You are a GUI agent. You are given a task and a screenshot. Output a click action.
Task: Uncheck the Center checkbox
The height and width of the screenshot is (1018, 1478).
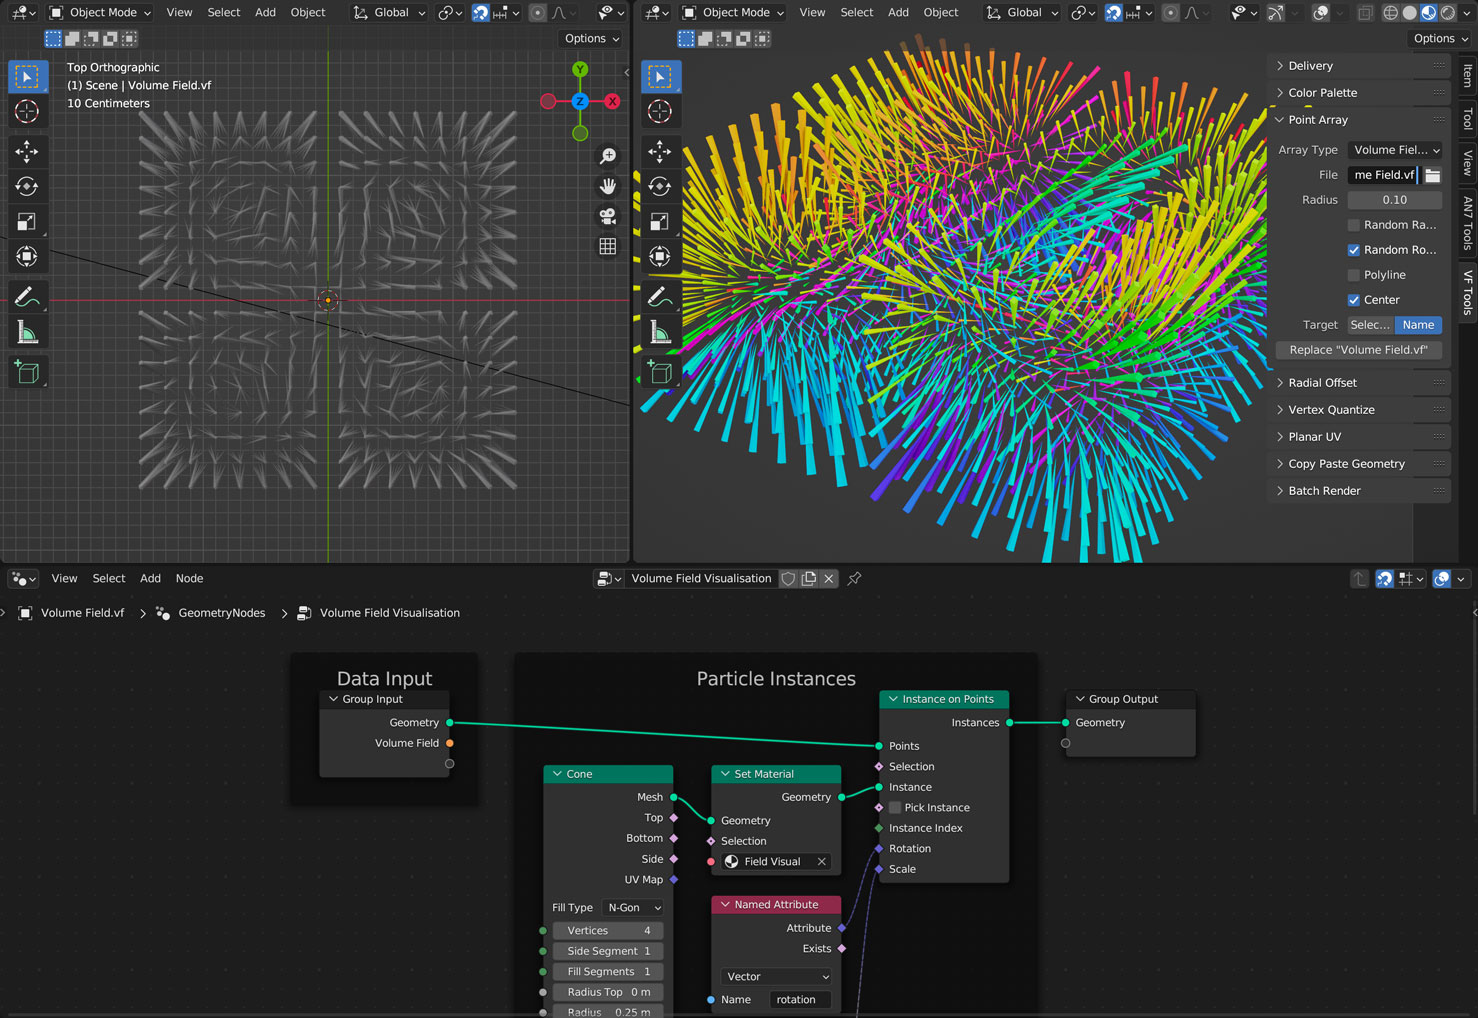coord(1354,300)
